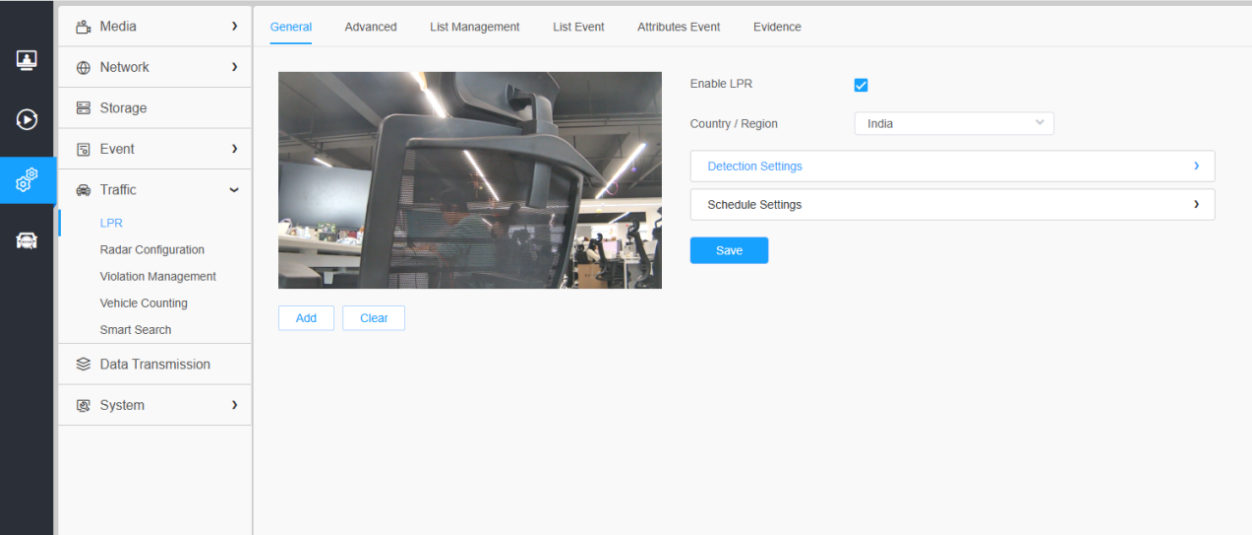Open the Storage menu item
This screenshot has width=1252, height=535.
tap(155, 108)
